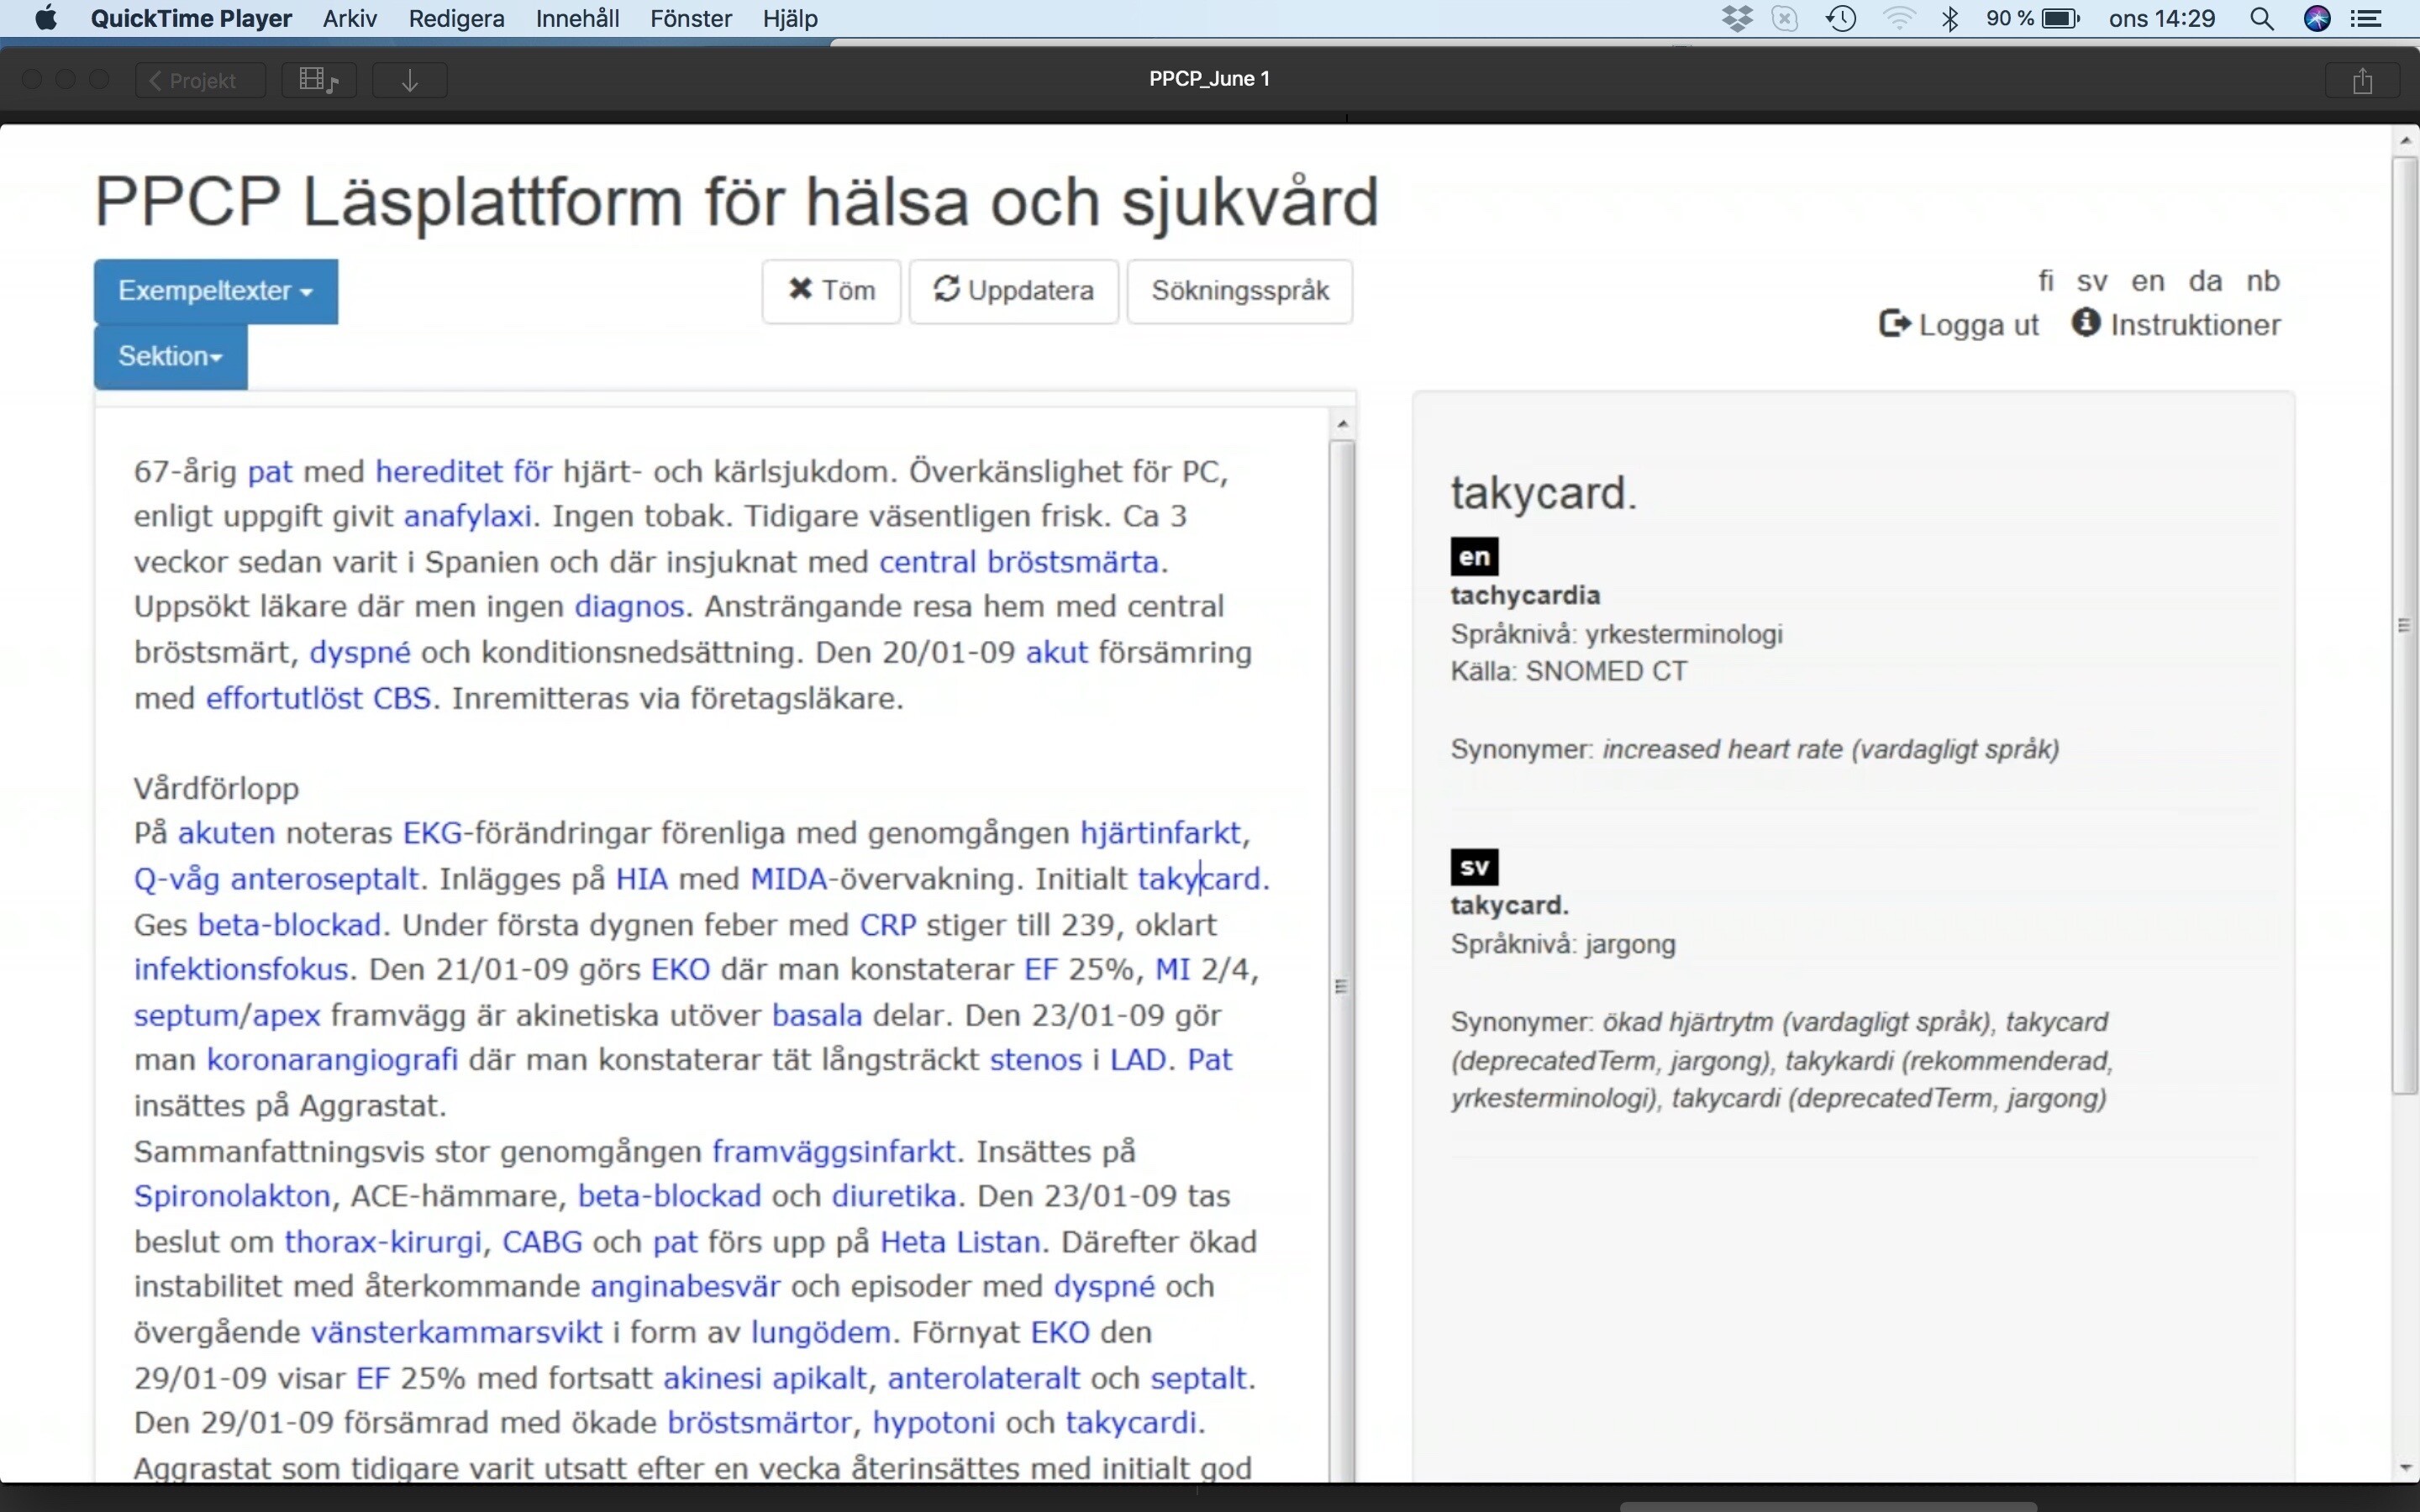Click the term hypotoni
2420x1512 pixels.
pyautogui.click(x=934, y=1423)
